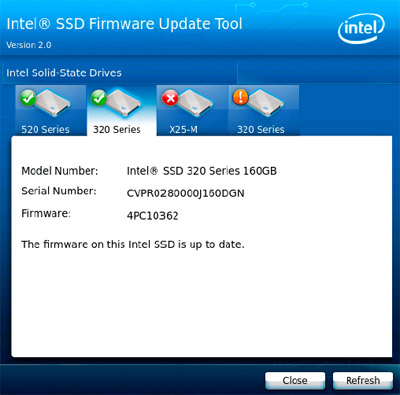Click the selected 320 Series tab label
This screenshot has height=395, width=400.
[x=117, y=129]
